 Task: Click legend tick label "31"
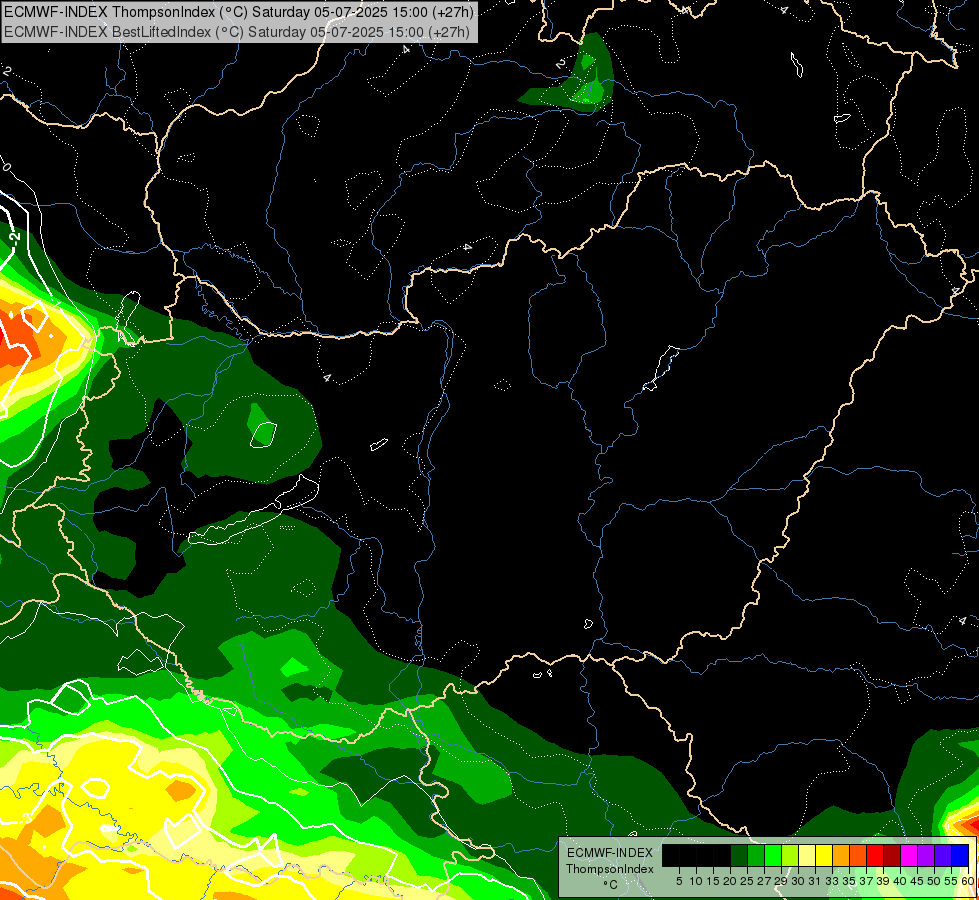(815, 881)
